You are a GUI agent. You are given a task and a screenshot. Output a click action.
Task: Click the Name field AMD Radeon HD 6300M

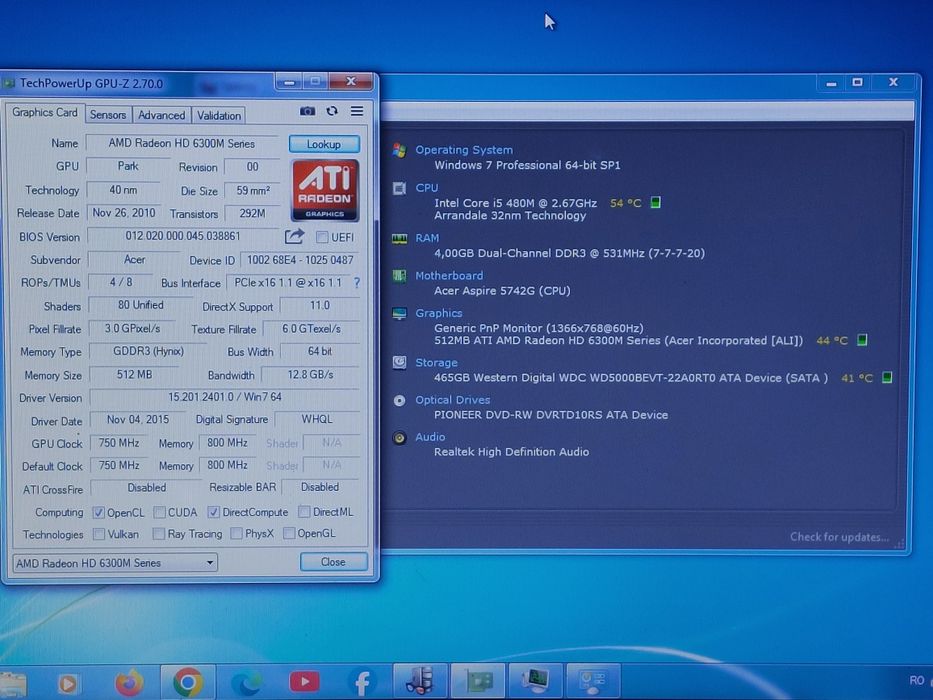point(182,143)
